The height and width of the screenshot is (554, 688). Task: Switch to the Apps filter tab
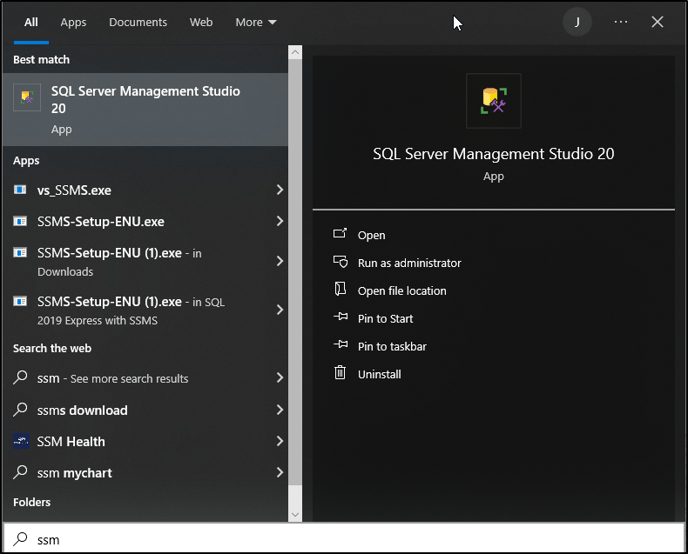pos(73,22)
